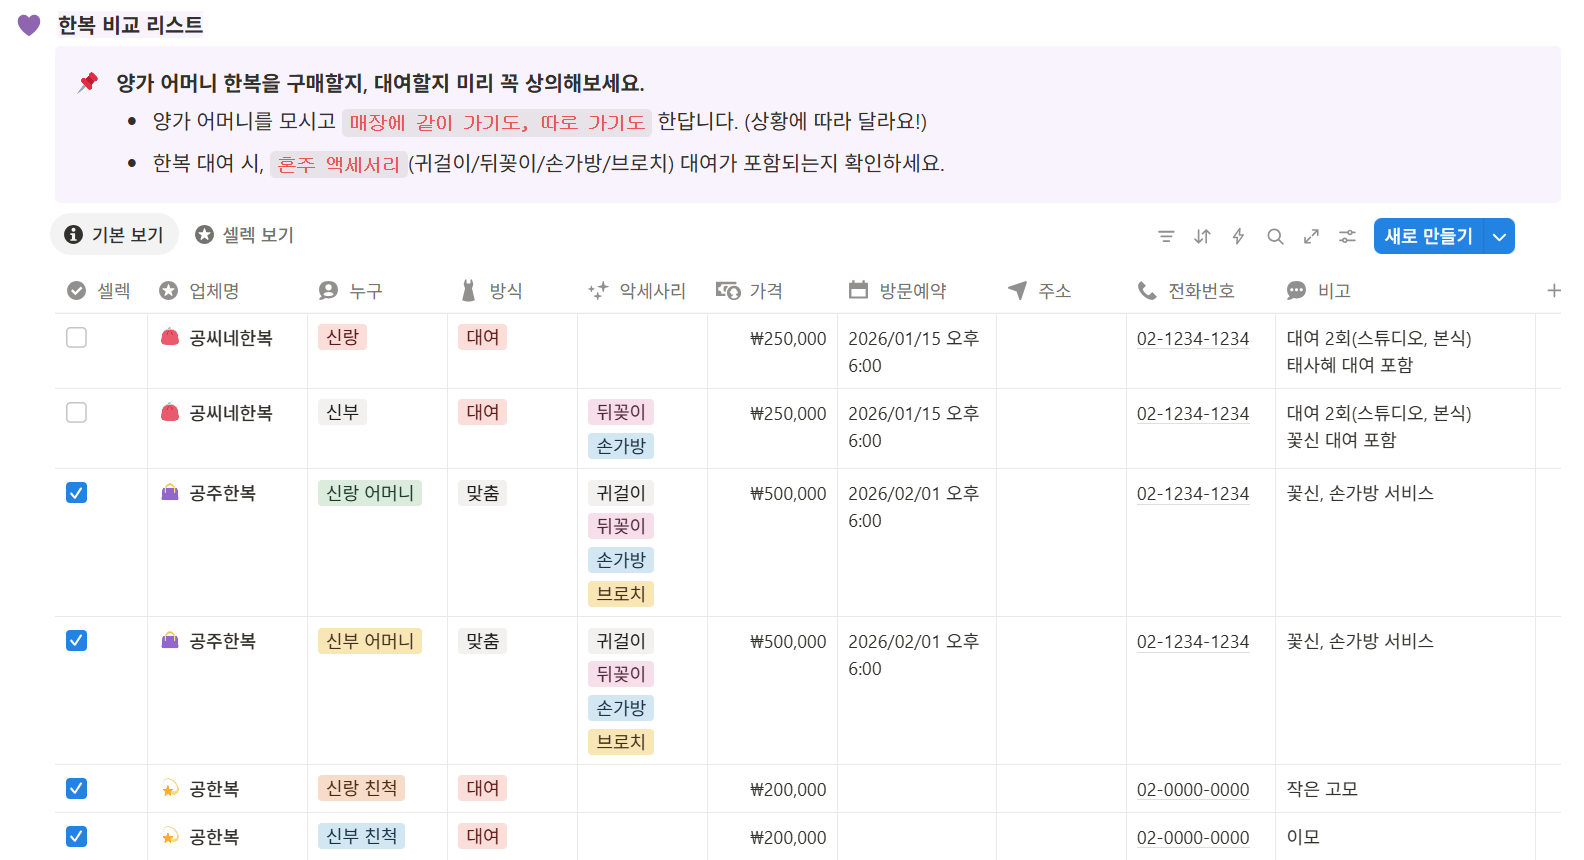Image resolution: width=1584 pixels, height=860 pixels.
Task: Select the ₩250,000 price in 신랑 row
Action: point(788,339)
